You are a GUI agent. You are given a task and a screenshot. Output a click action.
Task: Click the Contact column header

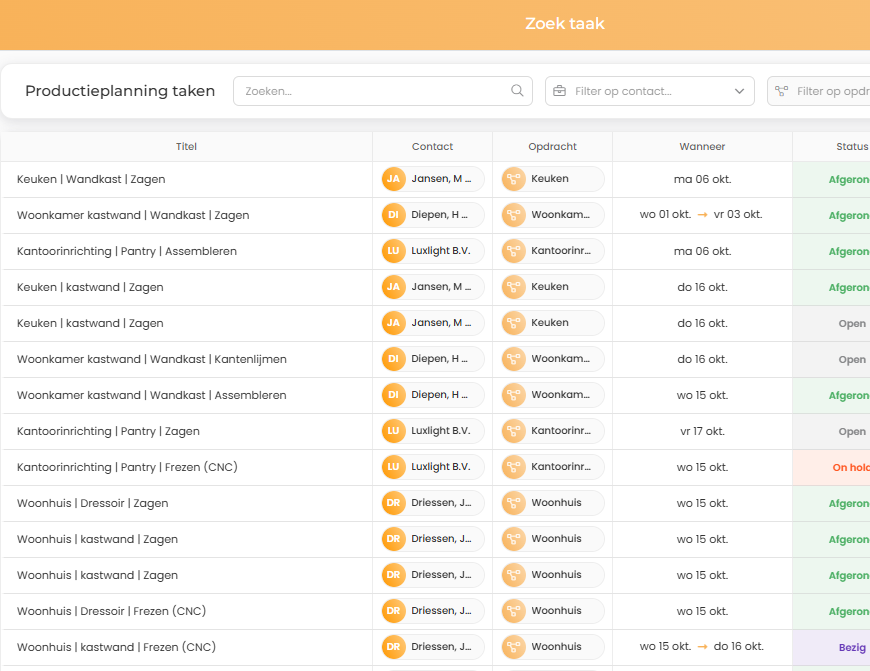click(432, 146)
